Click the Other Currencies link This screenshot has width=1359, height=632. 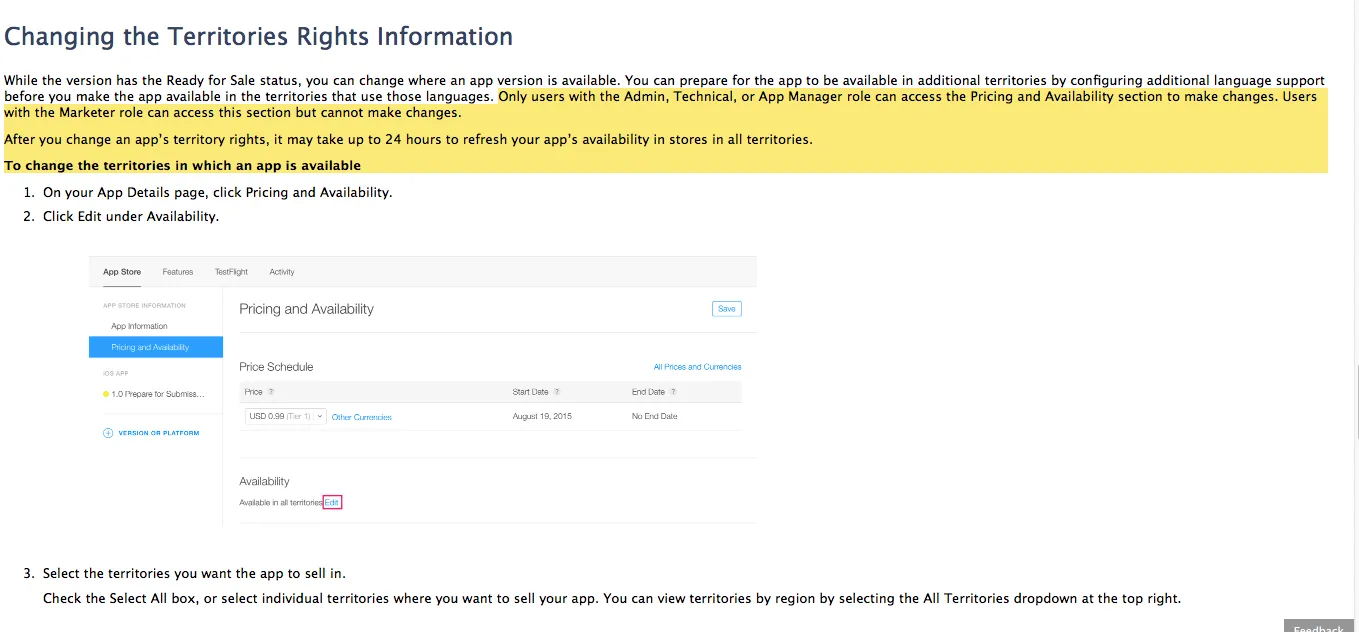(x=362, y=417)
